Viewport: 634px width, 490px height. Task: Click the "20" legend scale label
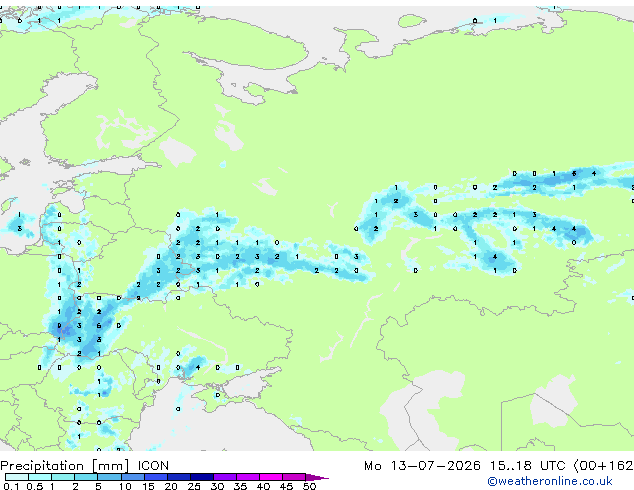click(x=171, y=486)
